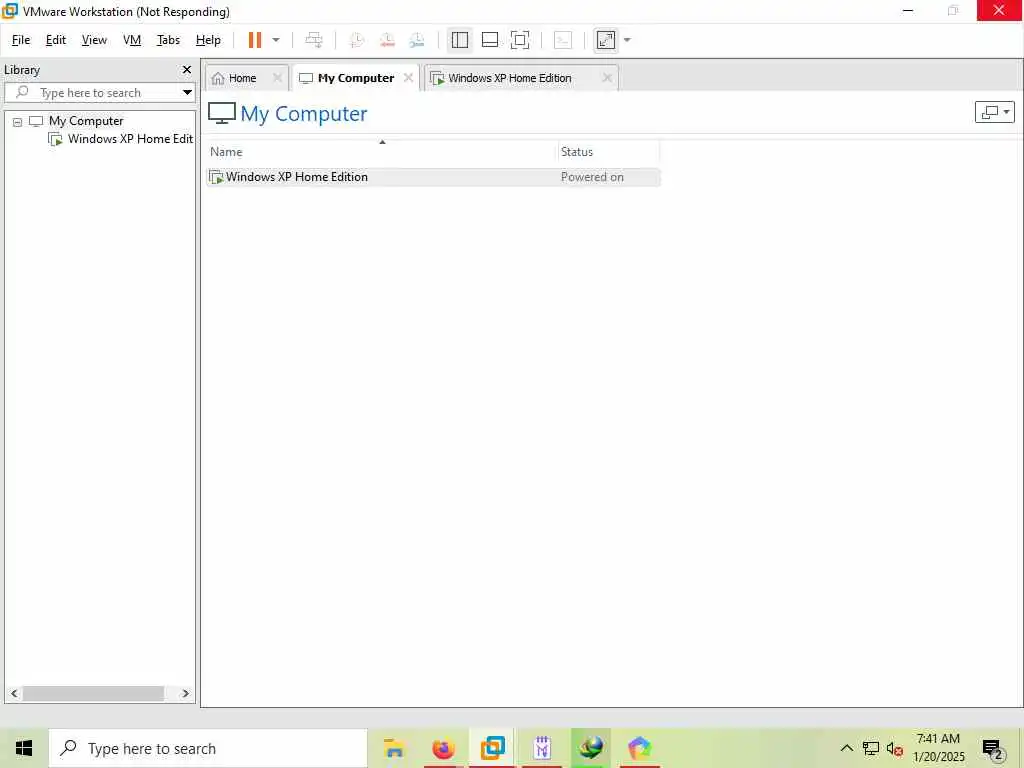Collapse the My Computer tree node

point(18,121)
